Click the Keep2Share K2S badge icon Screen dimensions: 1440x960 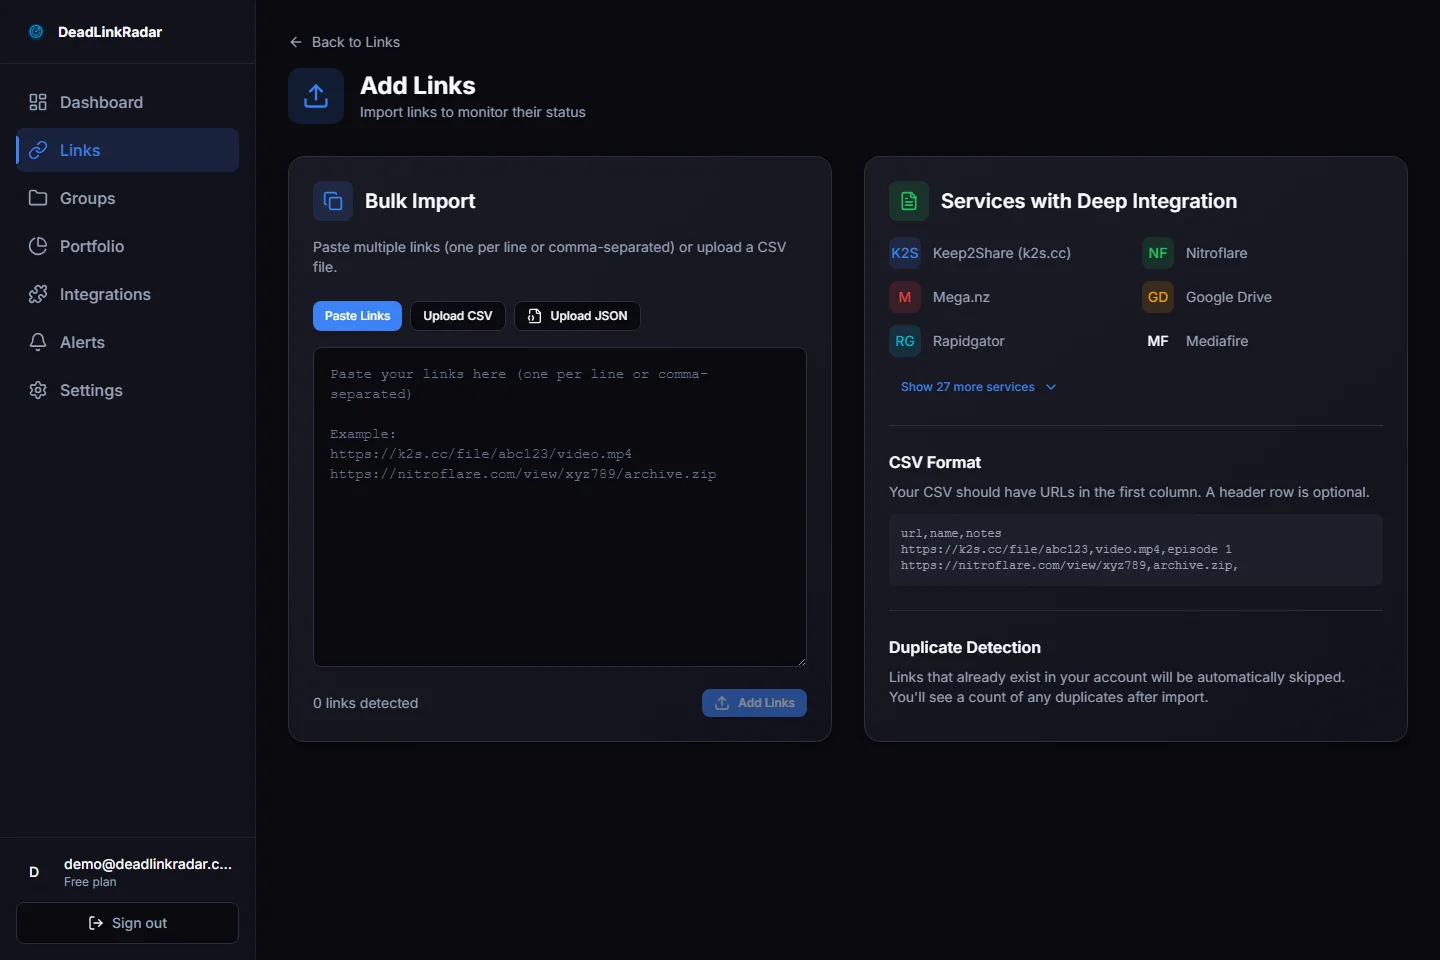[904, 253]
